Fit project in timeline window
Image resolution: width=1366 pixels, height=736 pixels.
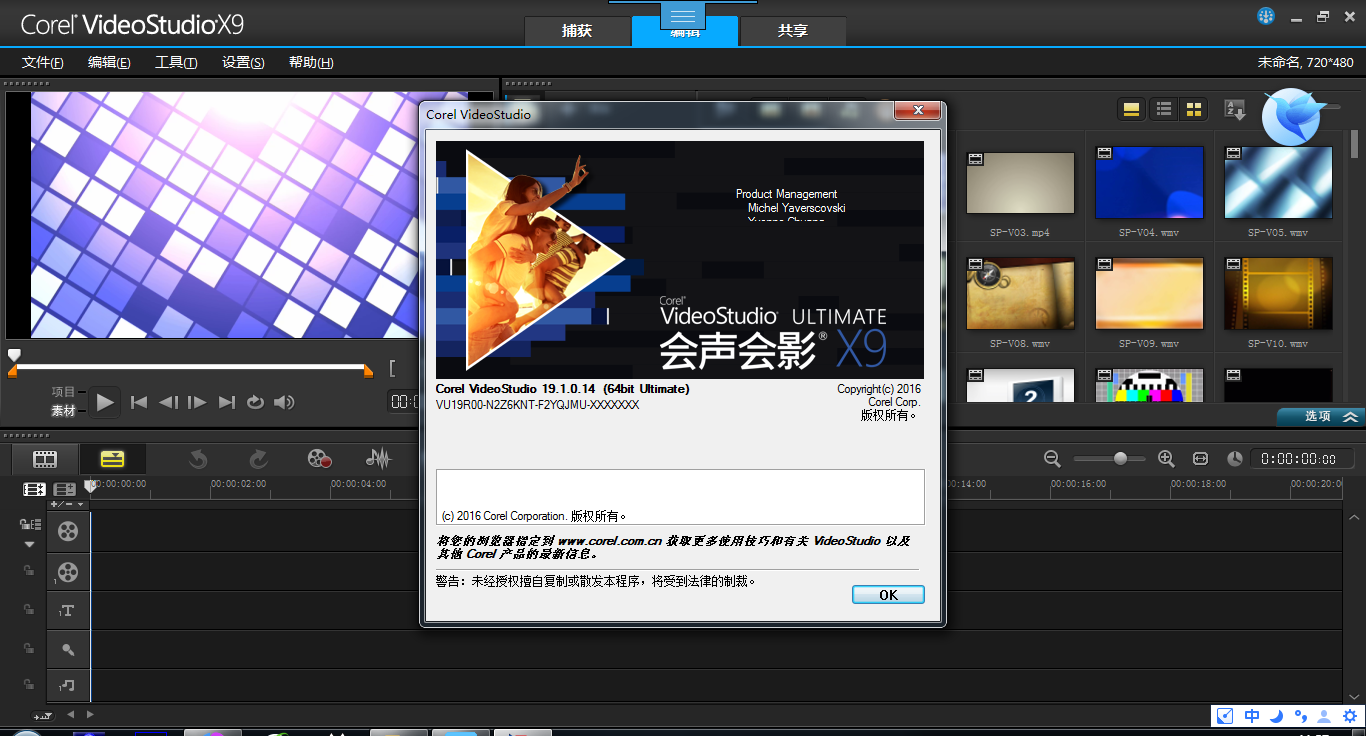(x=1200, y=458)
